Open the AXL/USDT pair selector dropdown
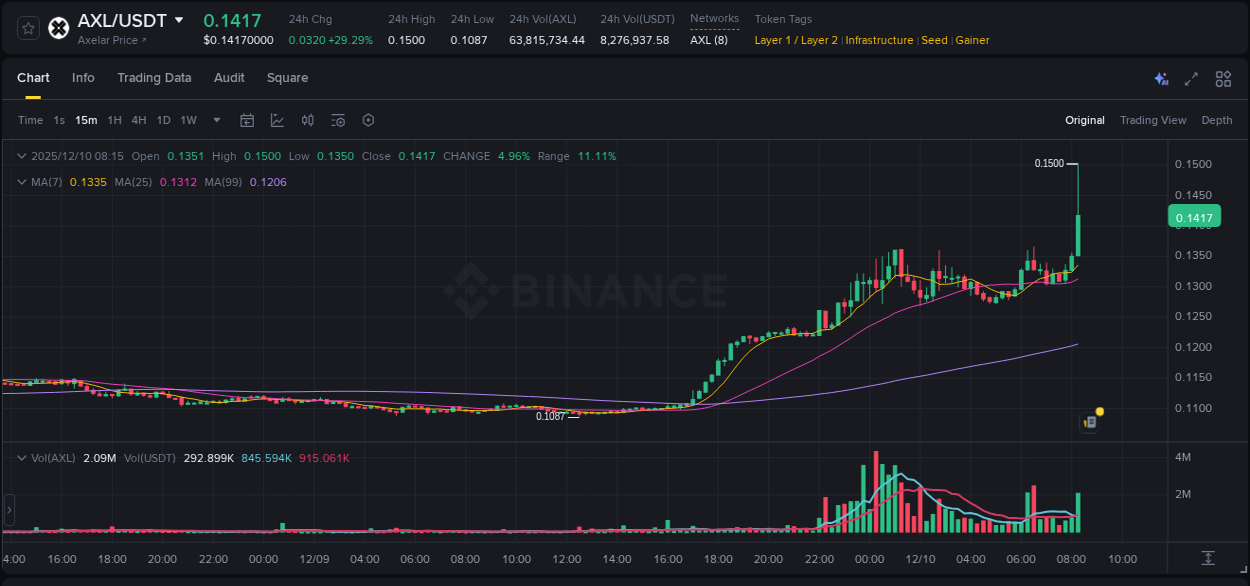 point(122,19)
